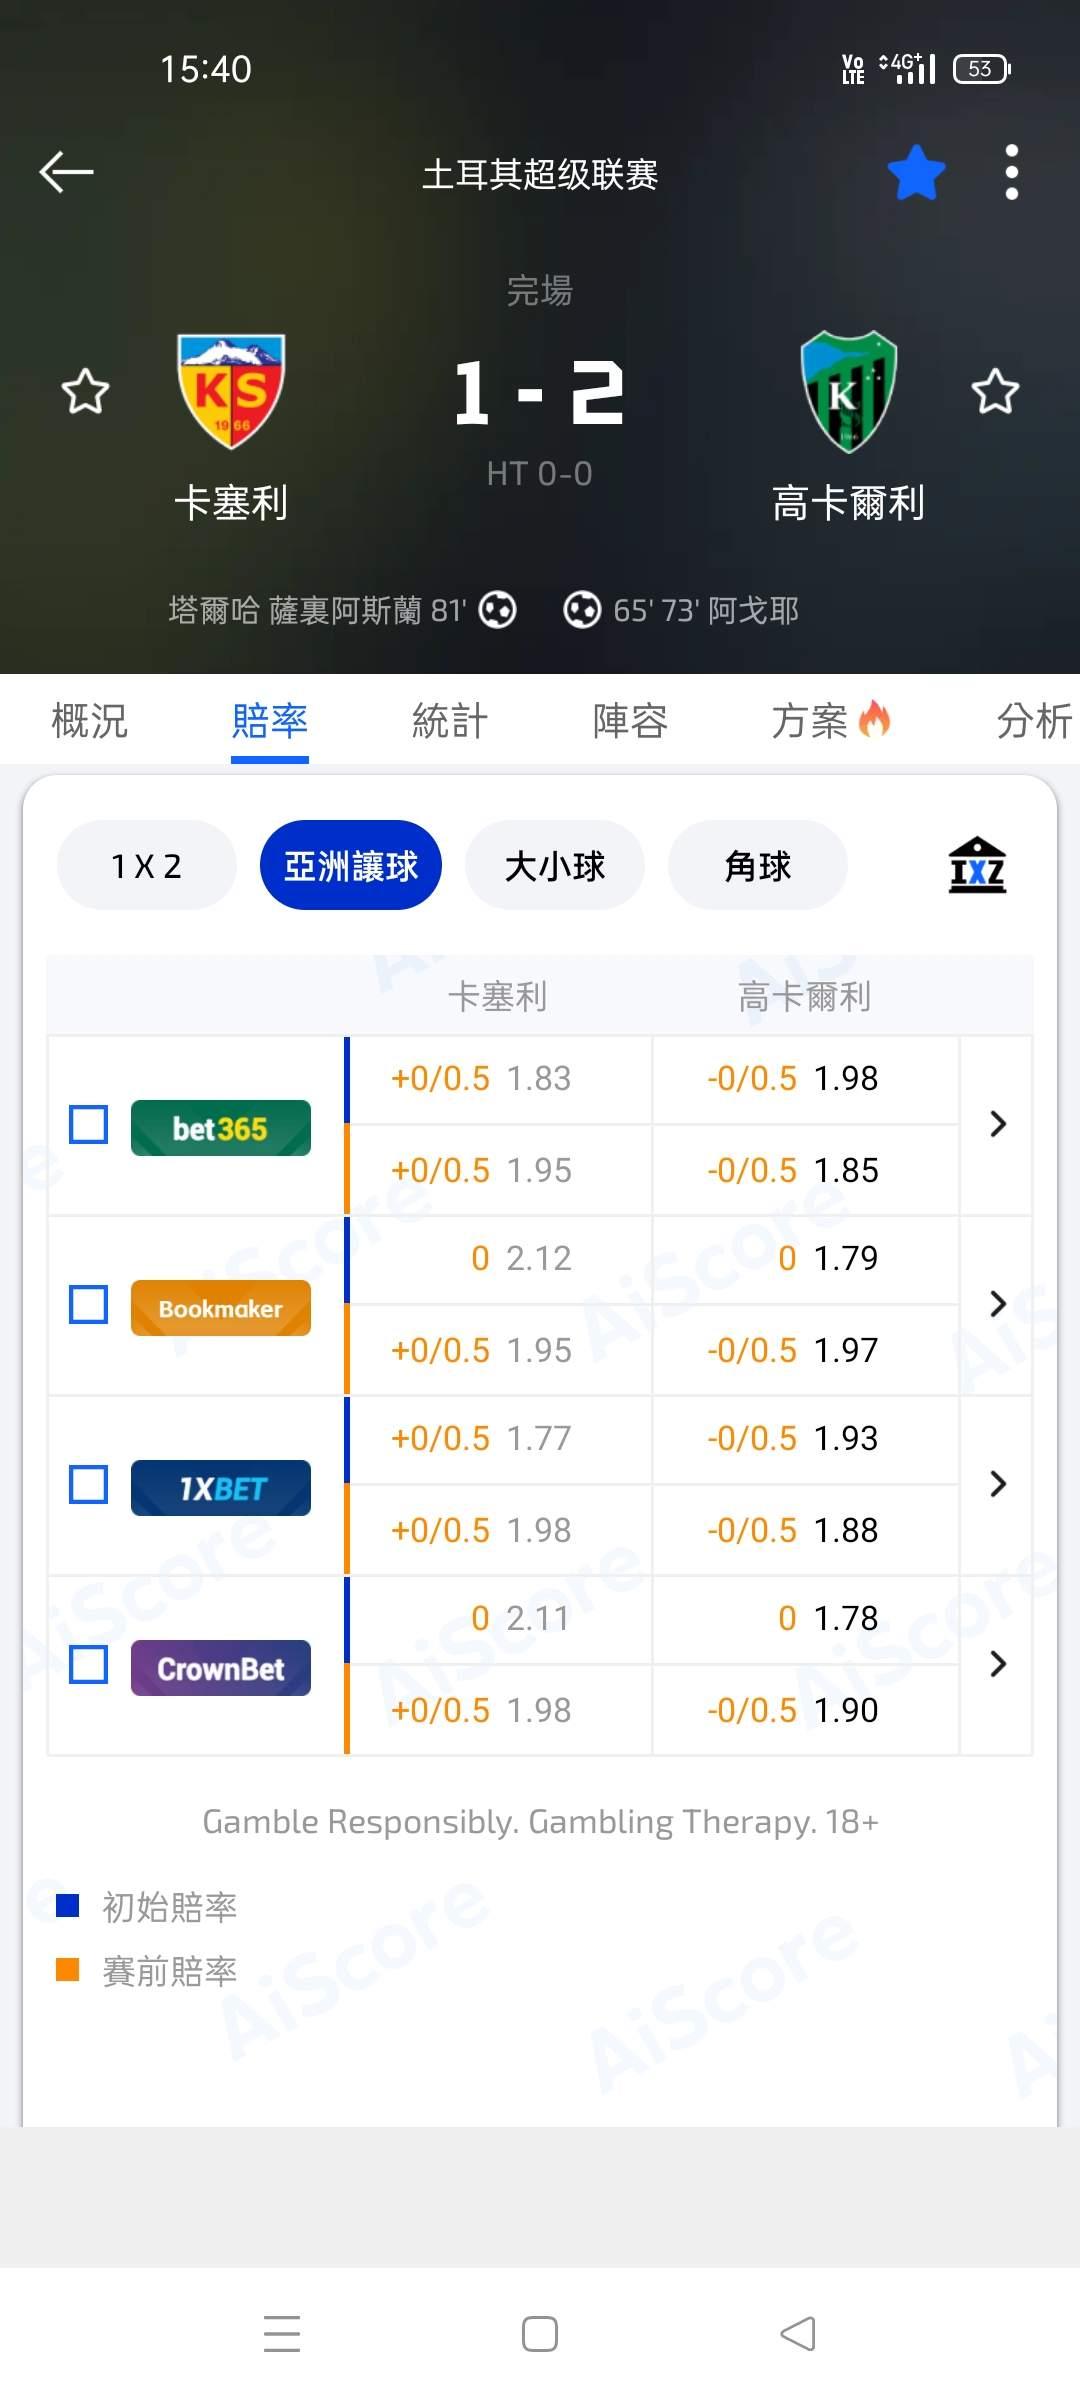This screenshot has width=1080, height=2400.
Task: Tap the orange 賽前賠率 legend swatch
Action: click(x=68, y=1970)
